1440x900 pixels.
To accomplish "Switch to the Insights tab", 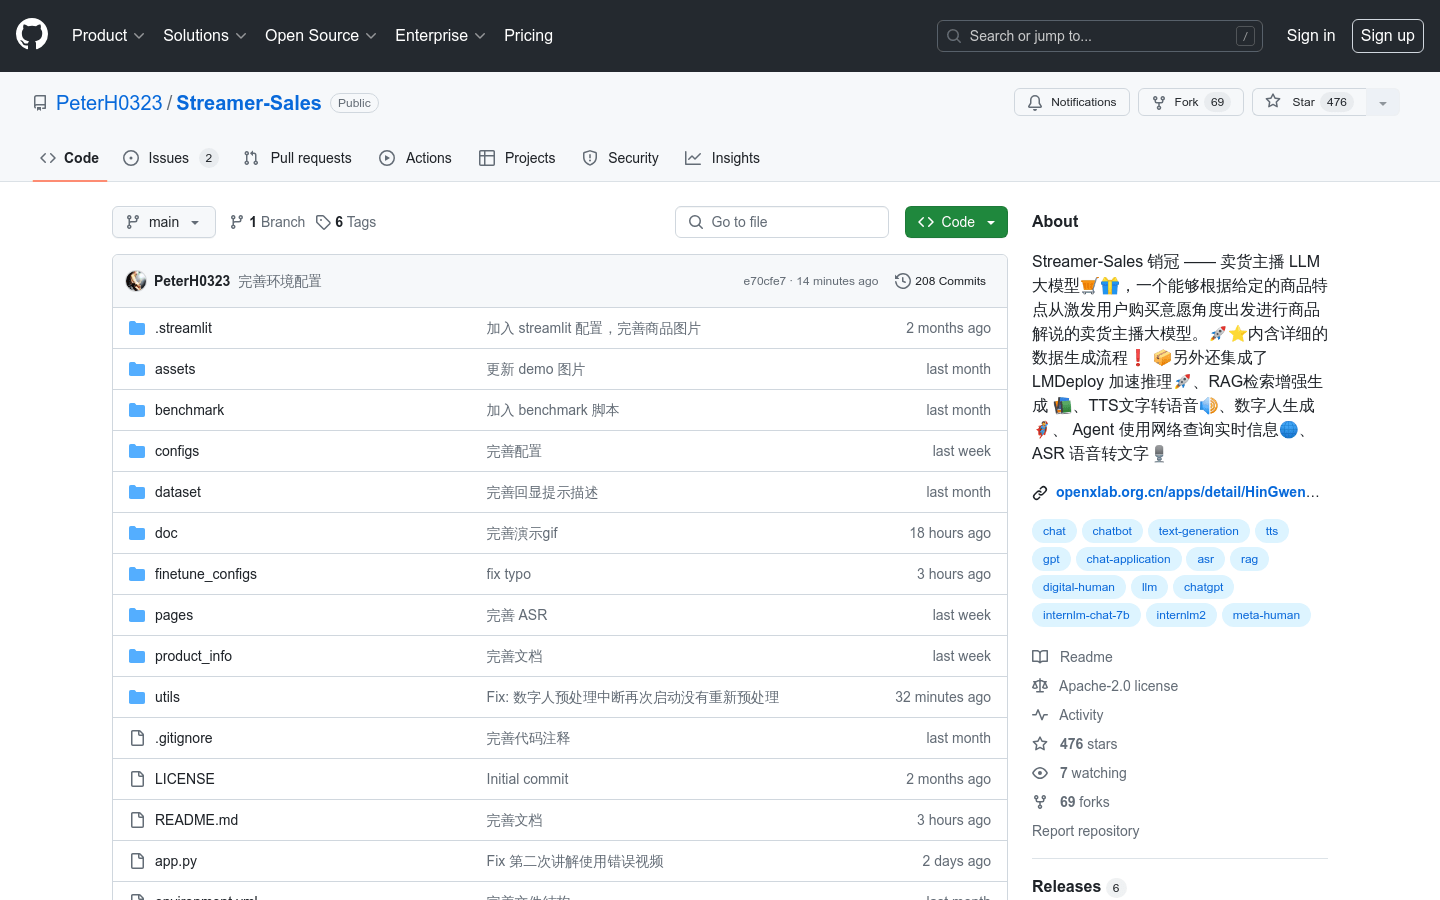I will coord(723,158).
